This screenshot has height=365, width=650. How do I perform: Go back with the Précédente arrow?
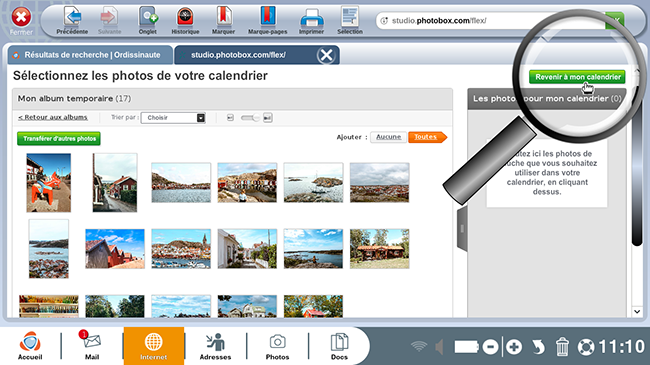tap(72, 20)
